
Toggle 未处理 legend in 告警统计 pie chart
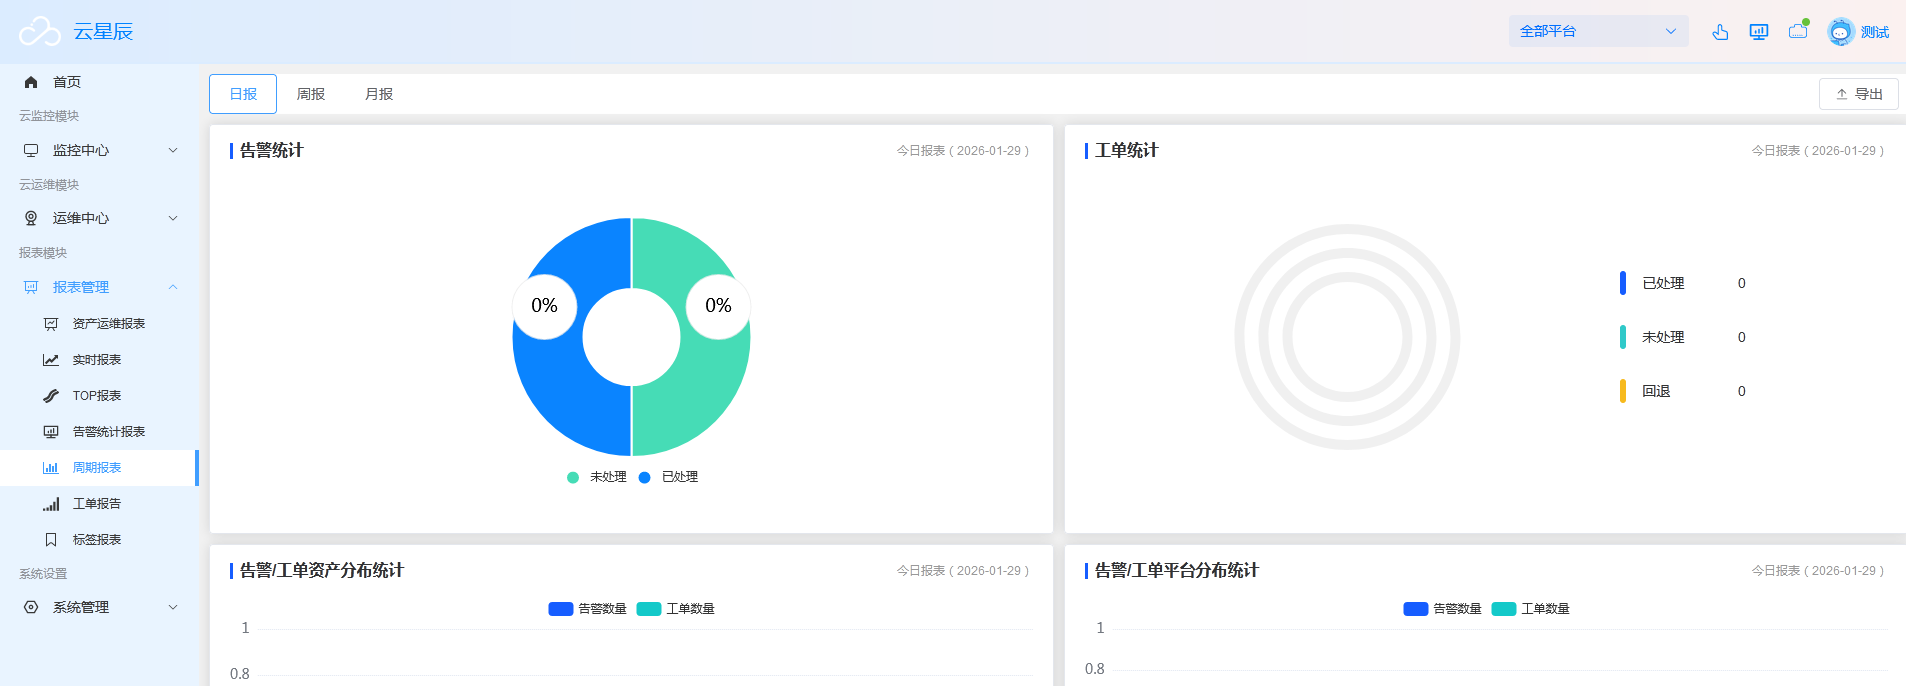point(597,477)
